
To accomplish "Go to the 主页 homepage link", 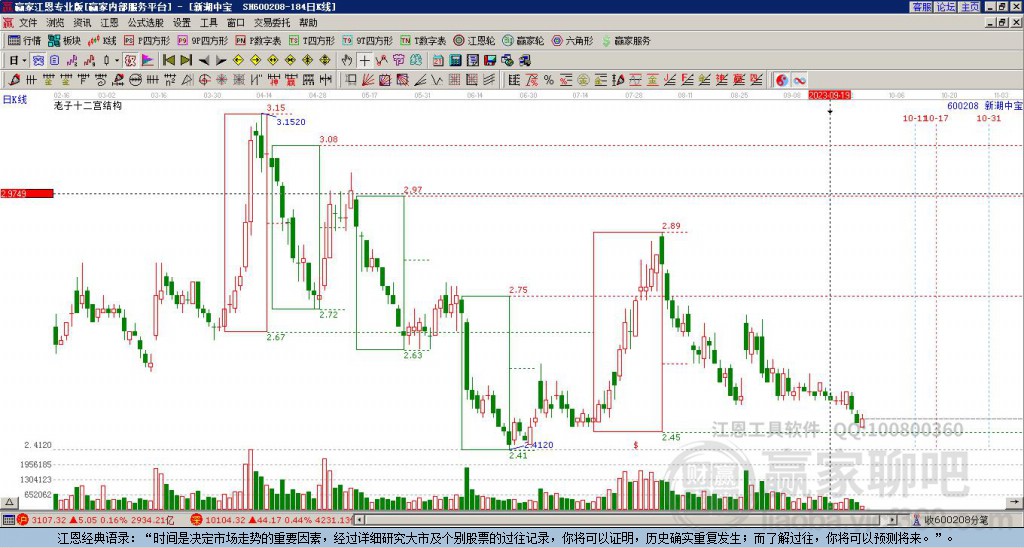I will (x=969, y=6).
